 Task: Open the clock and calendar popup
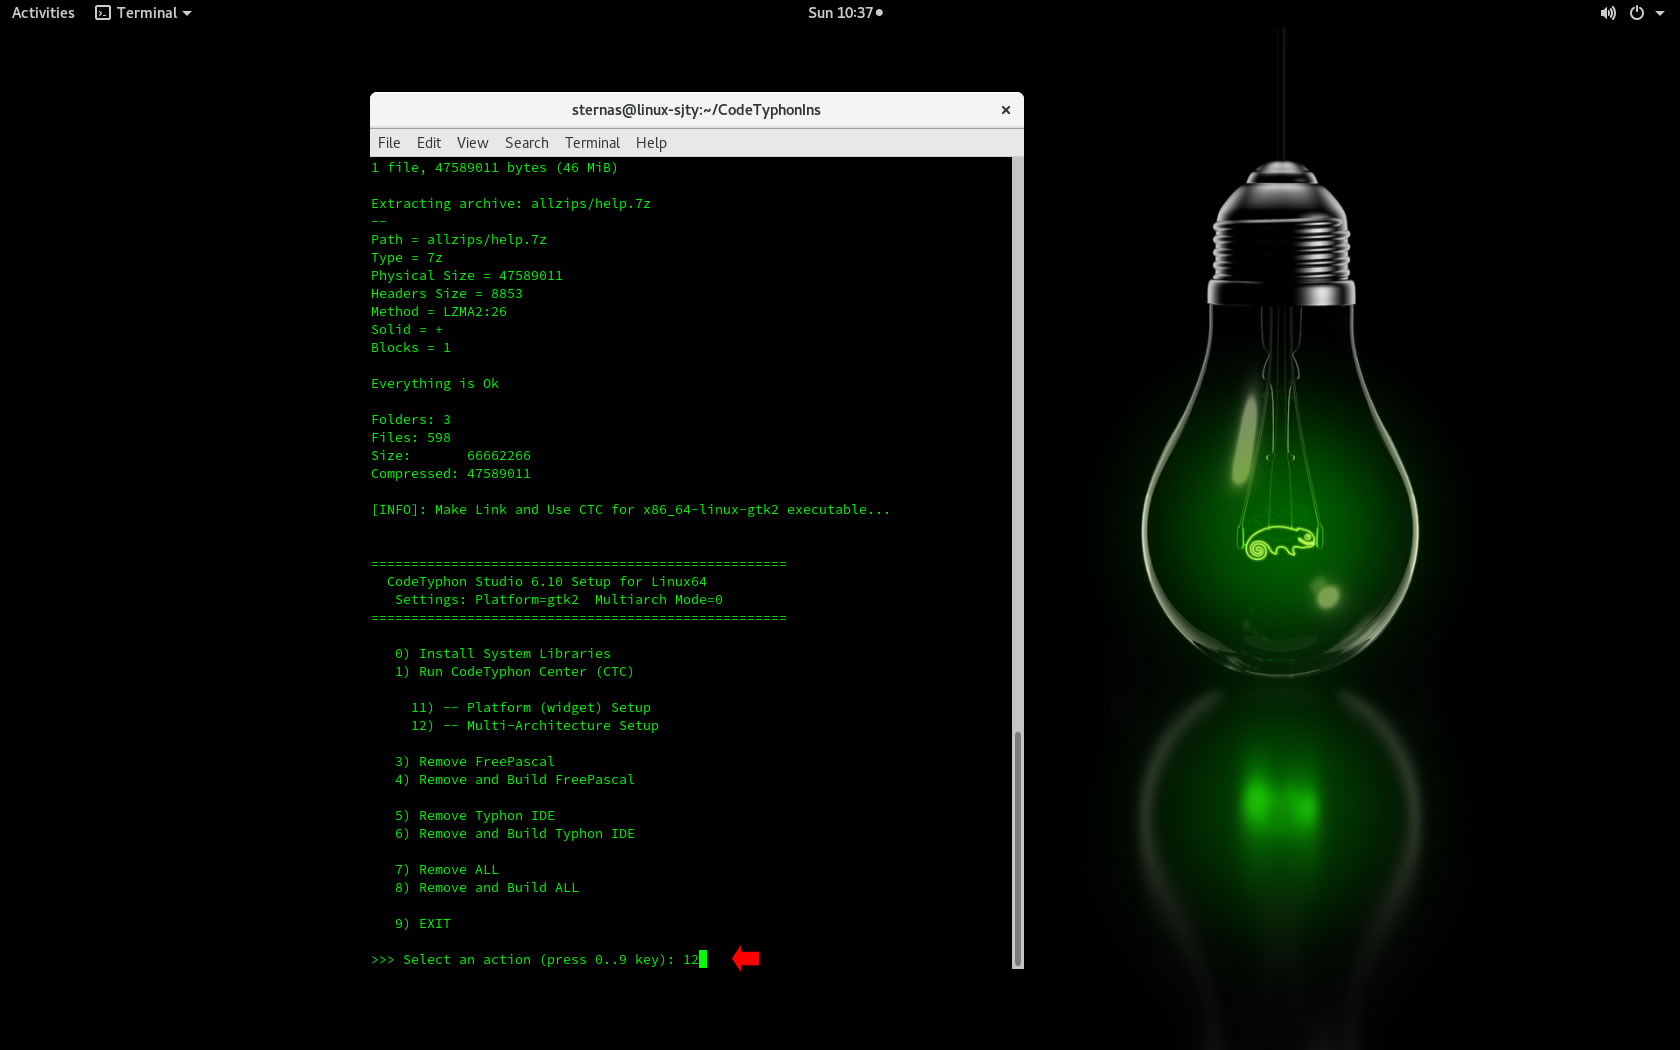845,13
